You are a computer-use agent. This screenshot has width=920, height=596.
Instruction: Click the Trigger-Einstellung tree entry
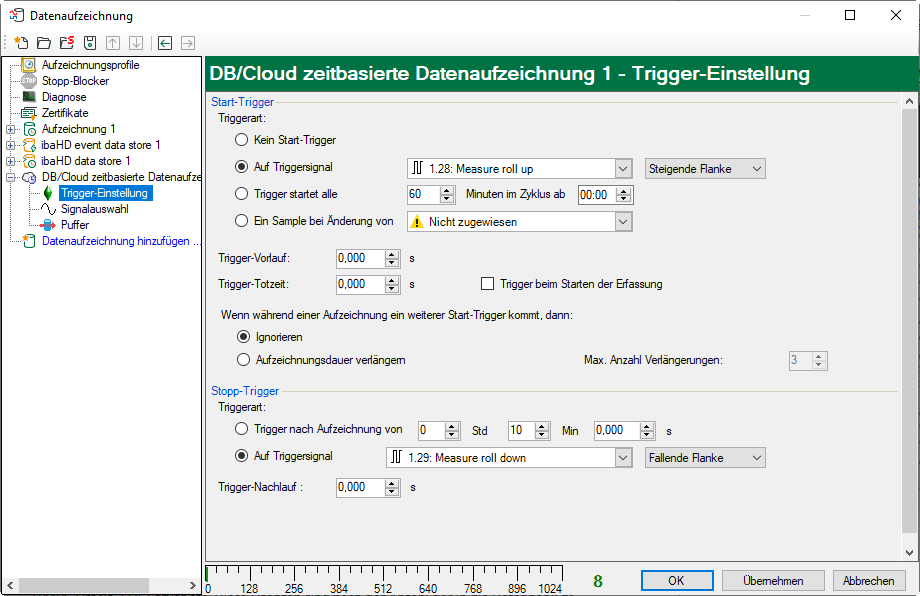point(106,193)
